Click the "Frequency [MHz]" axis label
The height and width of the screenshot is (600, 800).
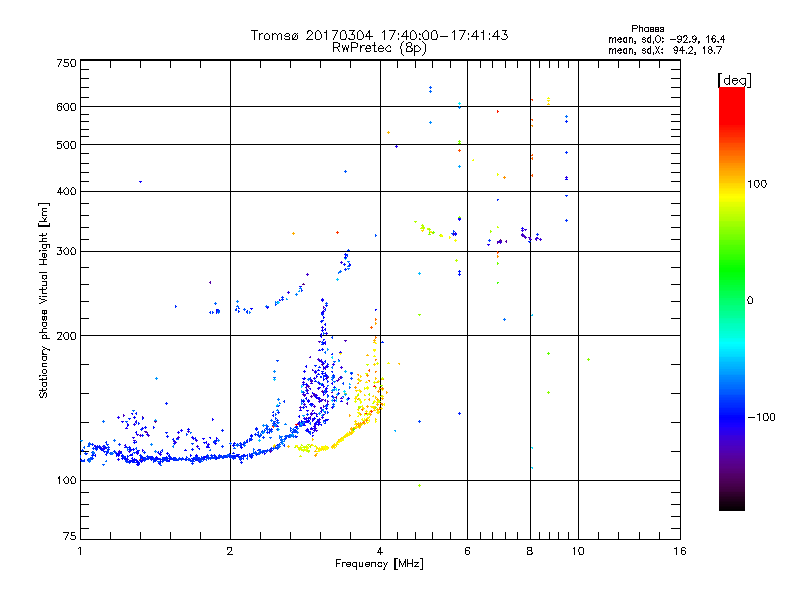point(379,564)
